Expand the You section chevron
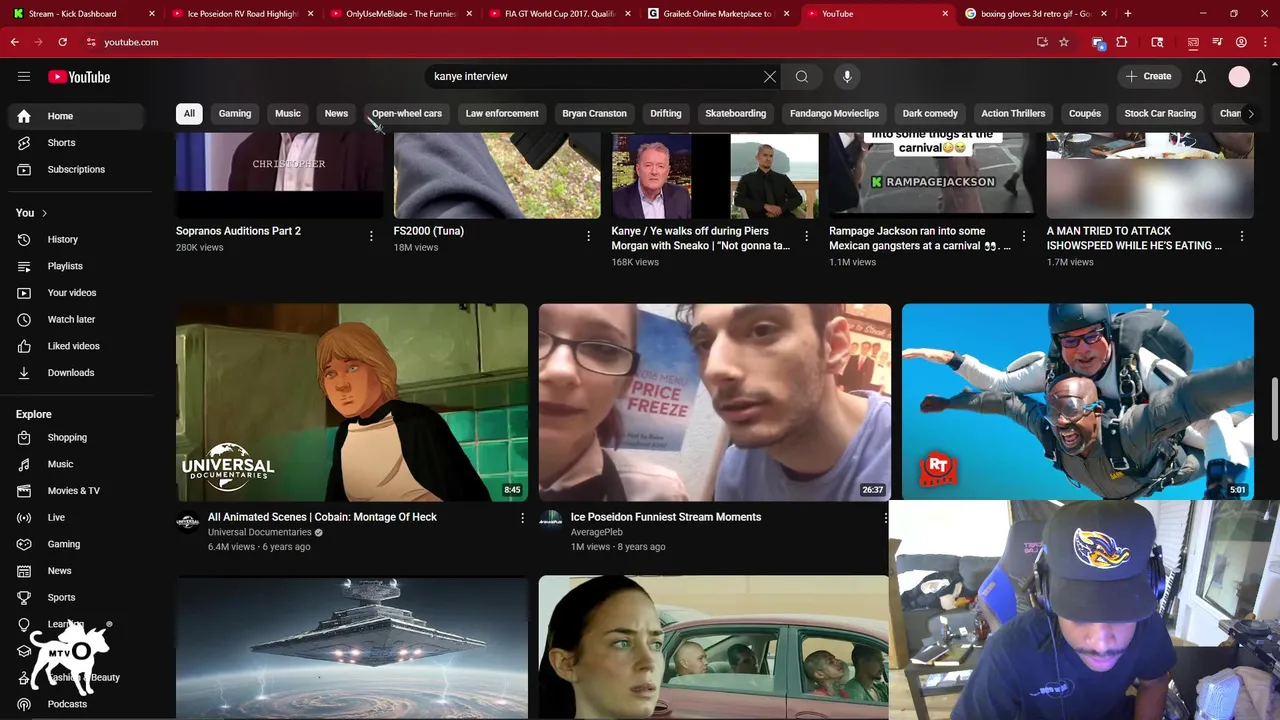 [44, 213]
